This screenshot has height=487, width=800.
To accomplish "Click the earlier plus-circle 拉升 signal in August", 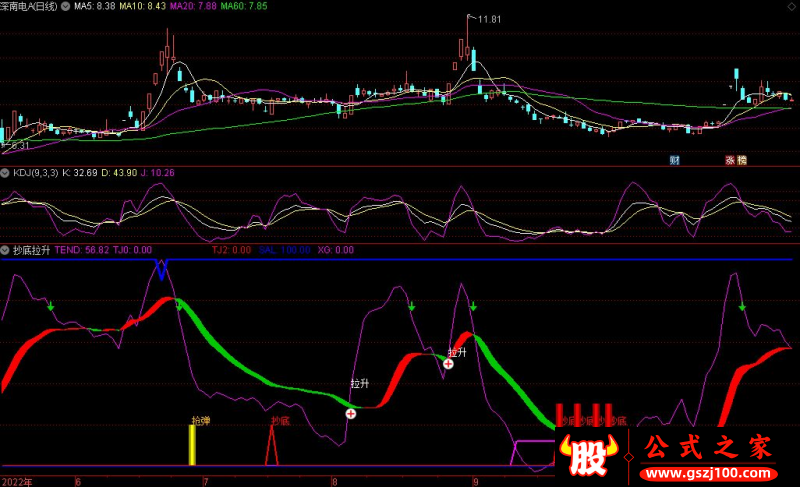I will pyautogui.click(x=351, y=414).
